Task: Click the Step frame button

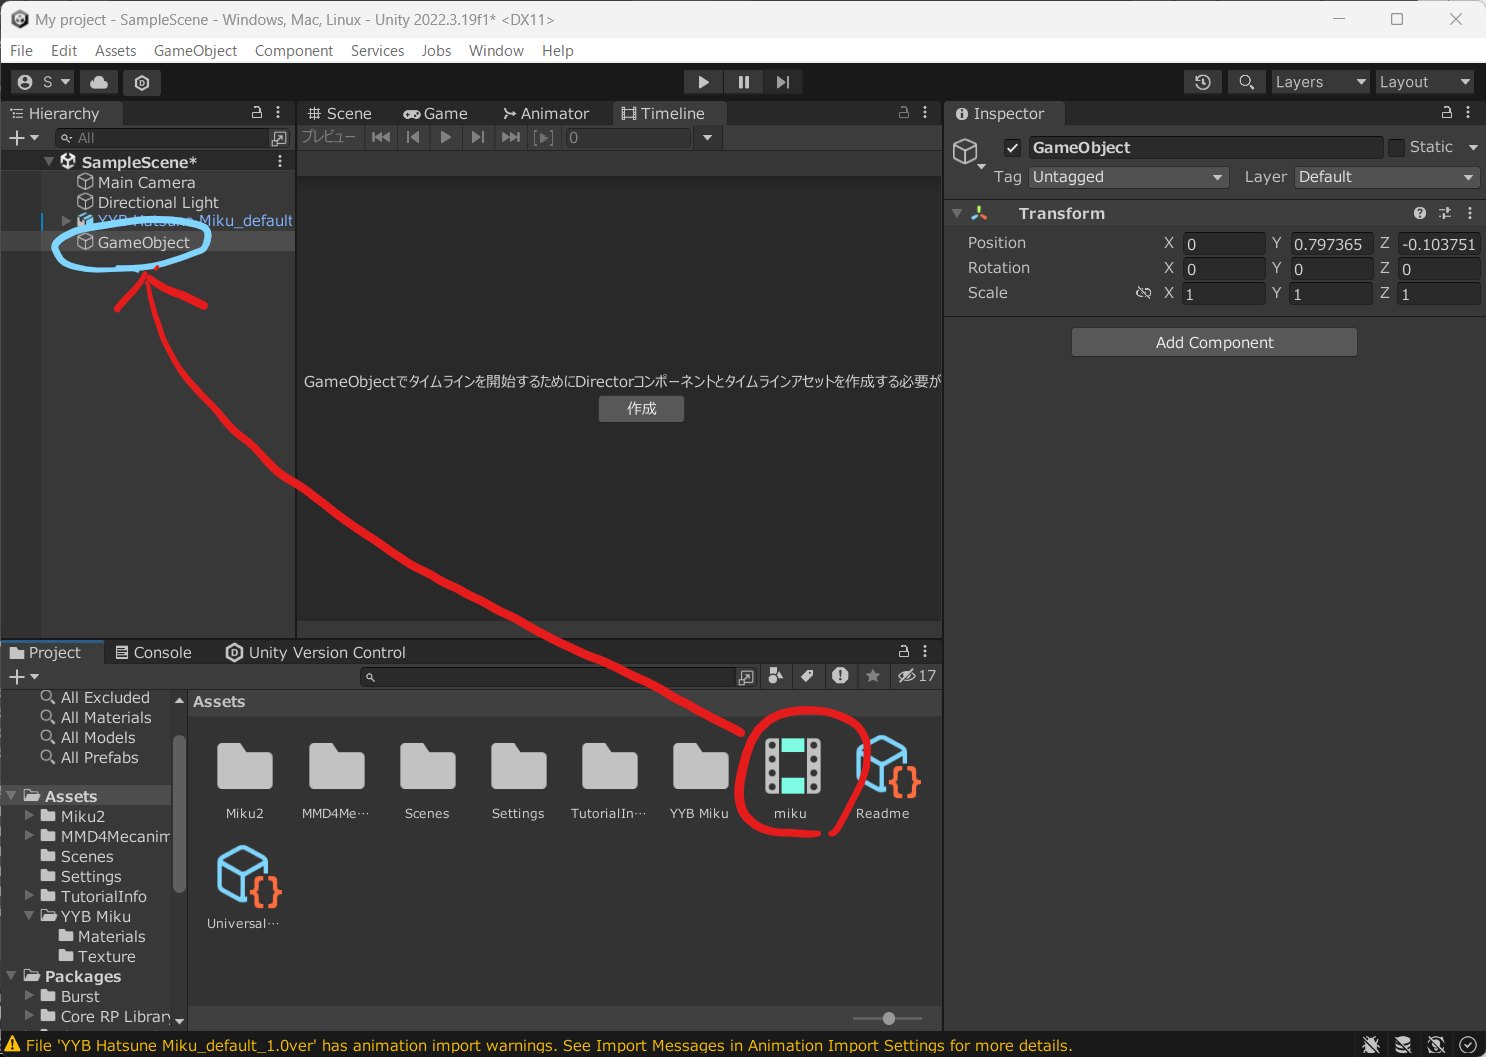Action: click(x=783, y=82)
